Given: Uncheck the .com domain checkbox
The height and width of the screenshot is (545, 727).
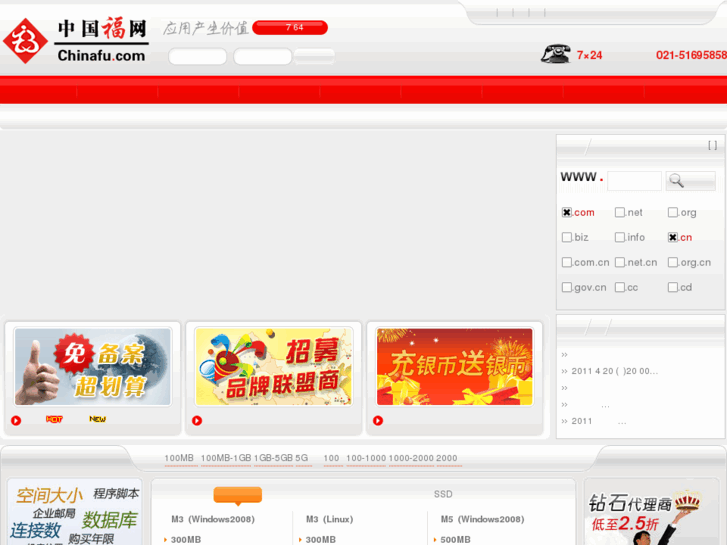Looking at the screenshot, I should point(567,212).
